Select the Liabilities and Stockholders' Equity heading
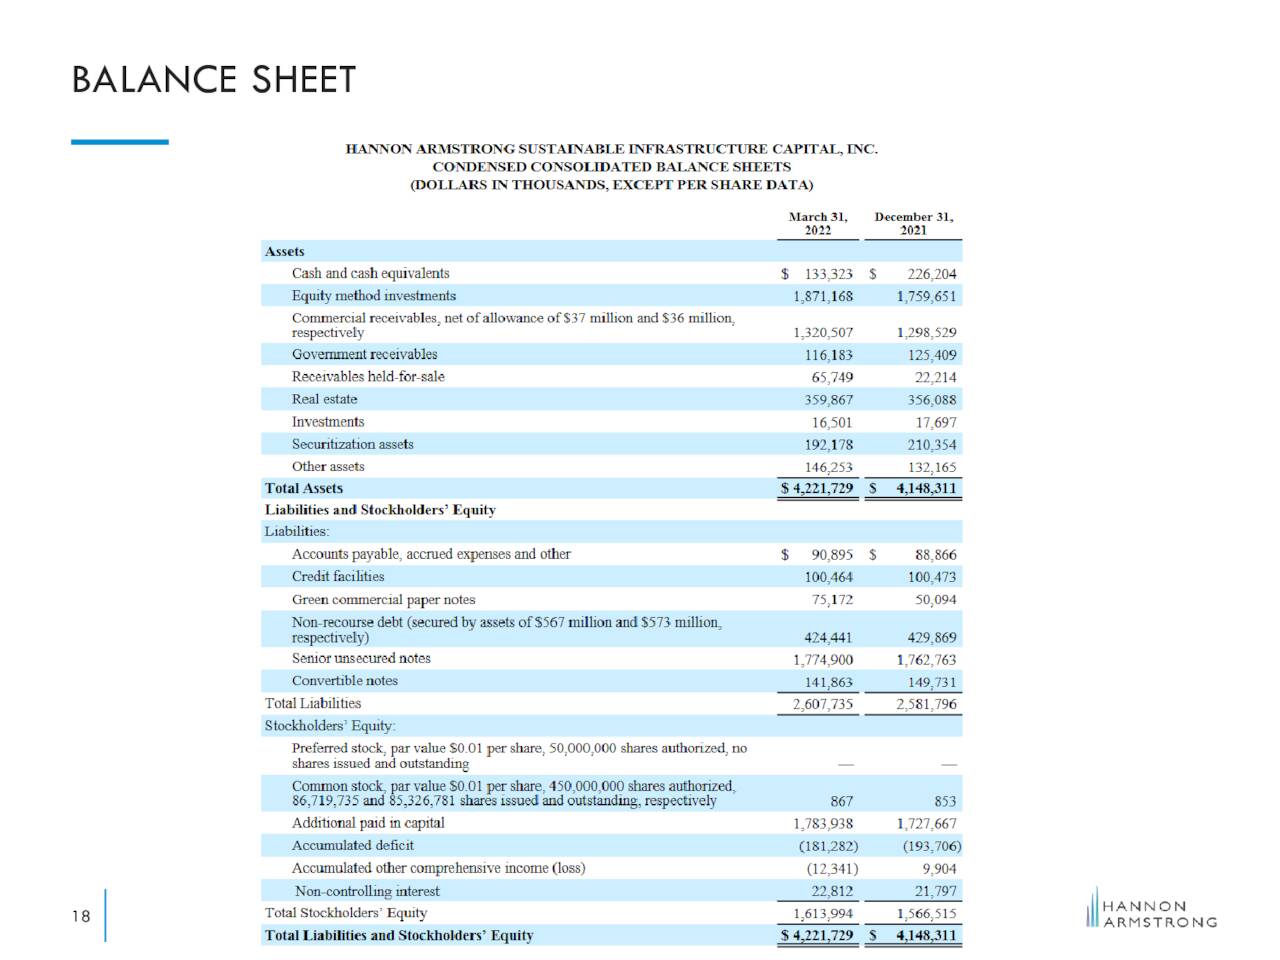The image size is (1280, 960). tap(380, 510)
